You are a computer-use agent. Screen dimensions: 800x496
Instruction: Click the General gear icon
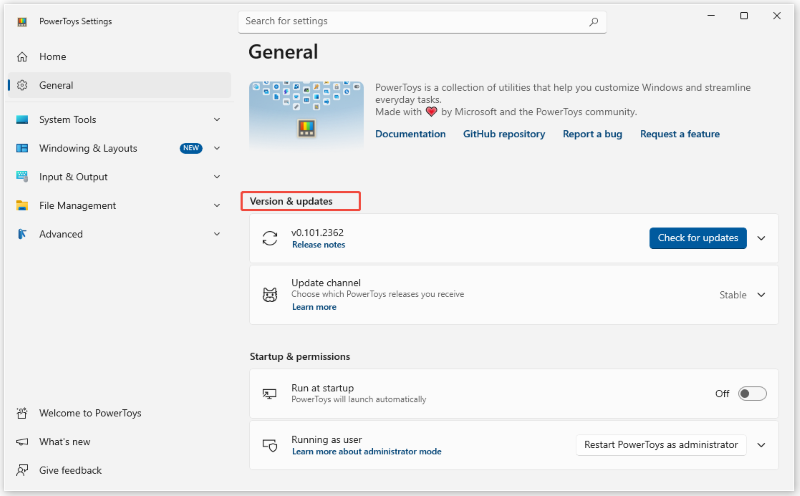tap(22, 85)
